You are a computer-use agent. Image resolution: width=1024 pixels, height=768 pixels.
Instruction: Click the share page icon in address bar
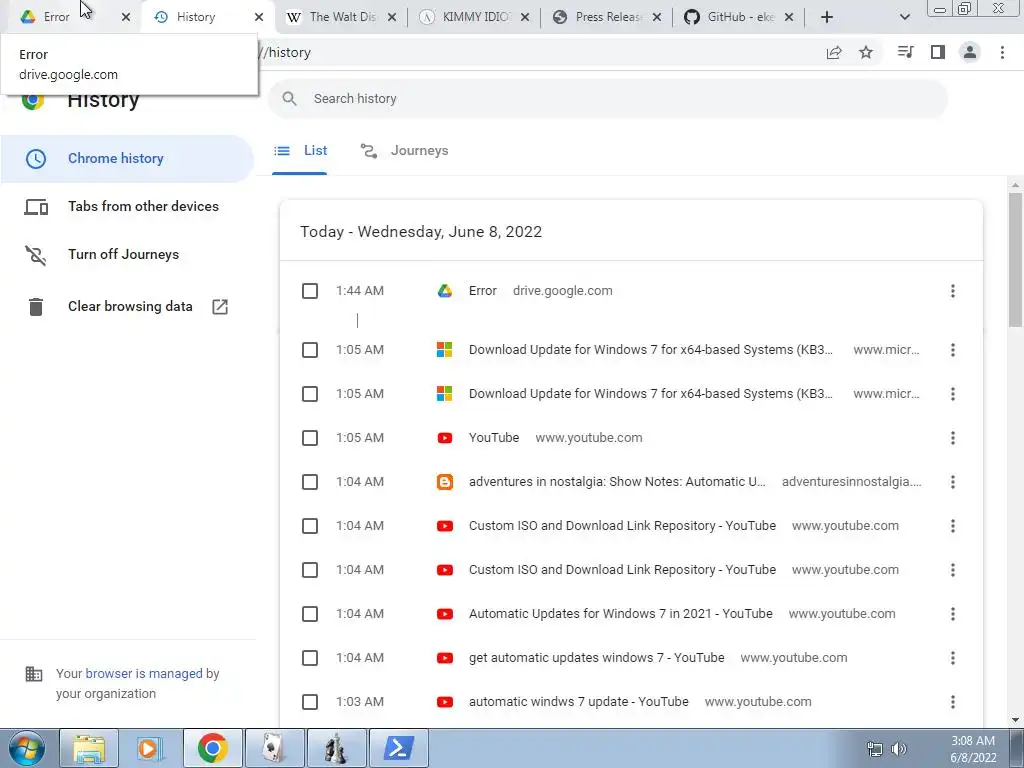pos(834,53)
